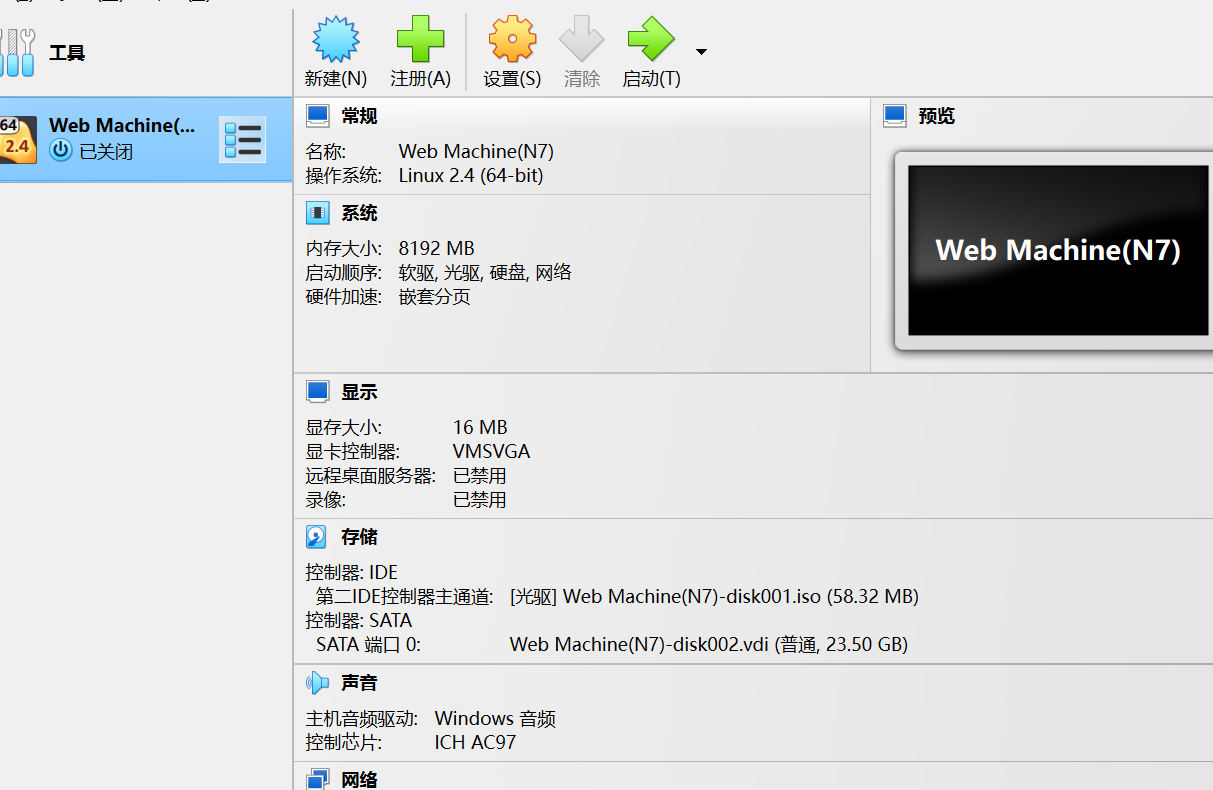Screen dimensions: 1213x790
Task: Click the remote desktop server 已禁用 value
Action: 480,476
